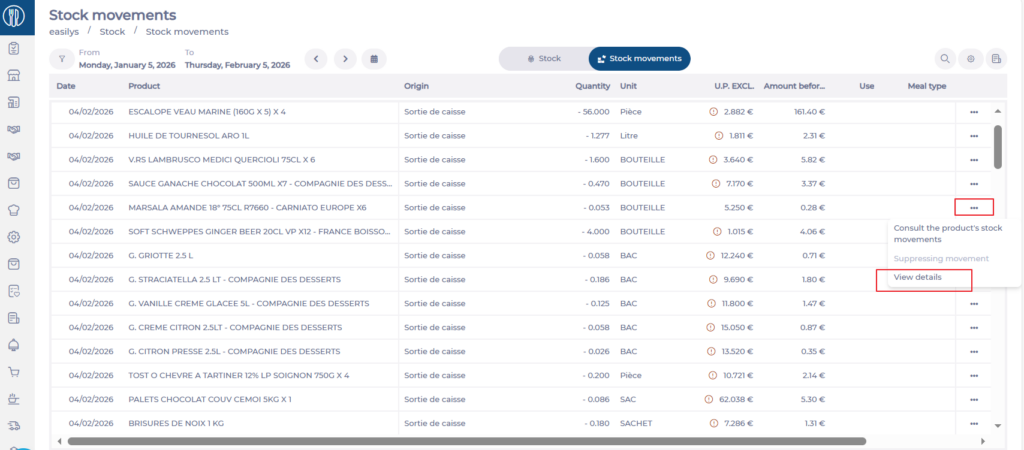Viewport: 1024px width, 450px height.
Task: Open the From date Monday, January 5, 2026
Action: pos(127,65)
